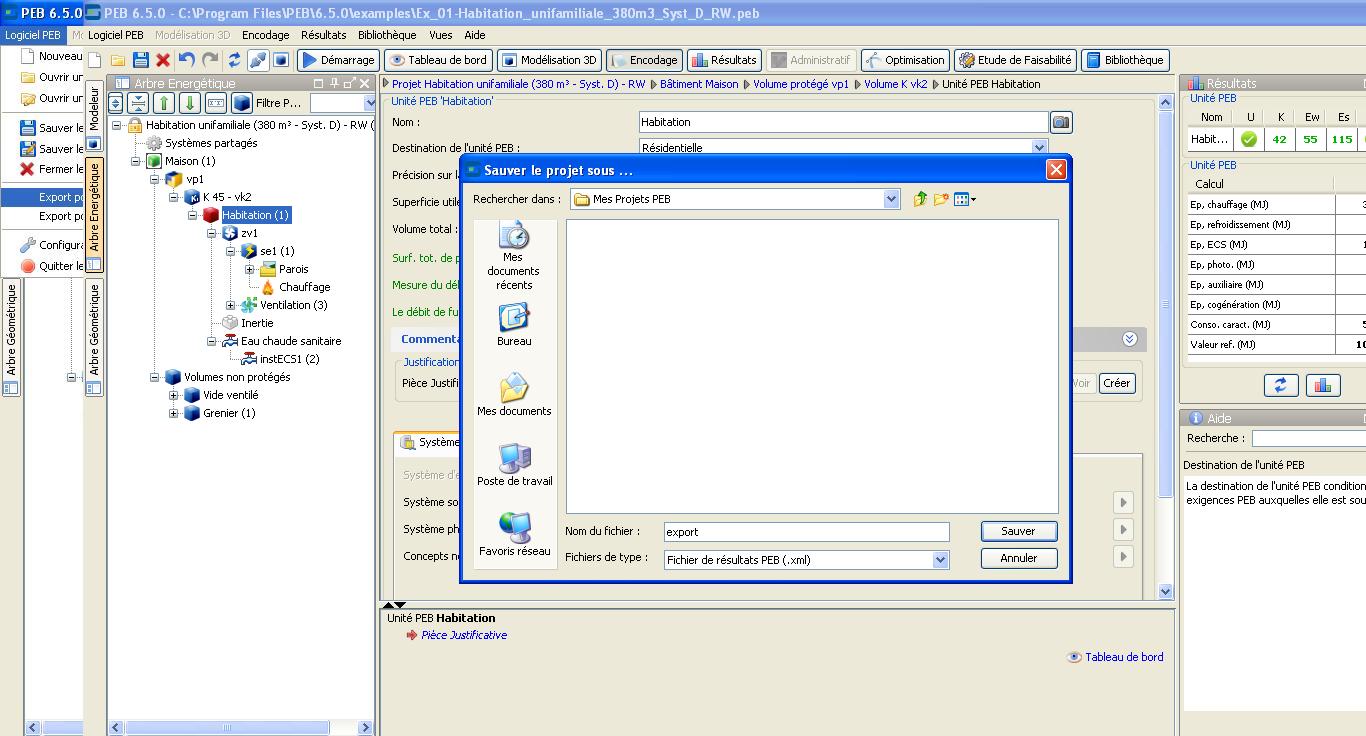Open the Bibliothèque menu
The image size is (1366, 736).
click(x=387, y=35)
